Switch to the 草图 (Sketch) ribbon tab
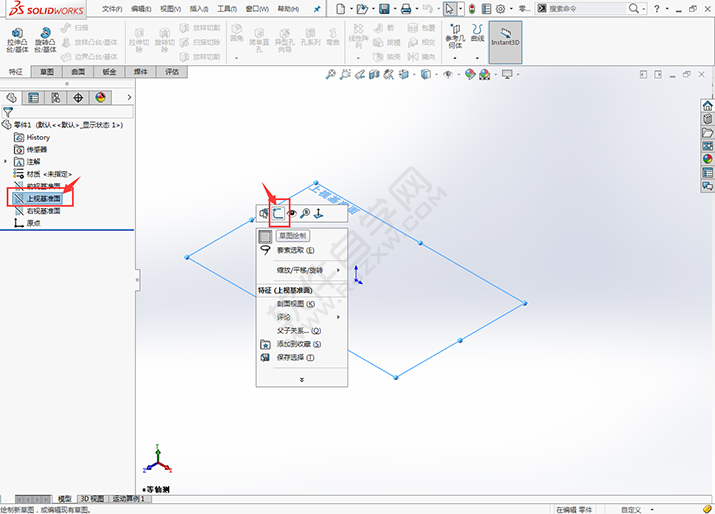Screen dimensions: 715x514 [47, 72]
